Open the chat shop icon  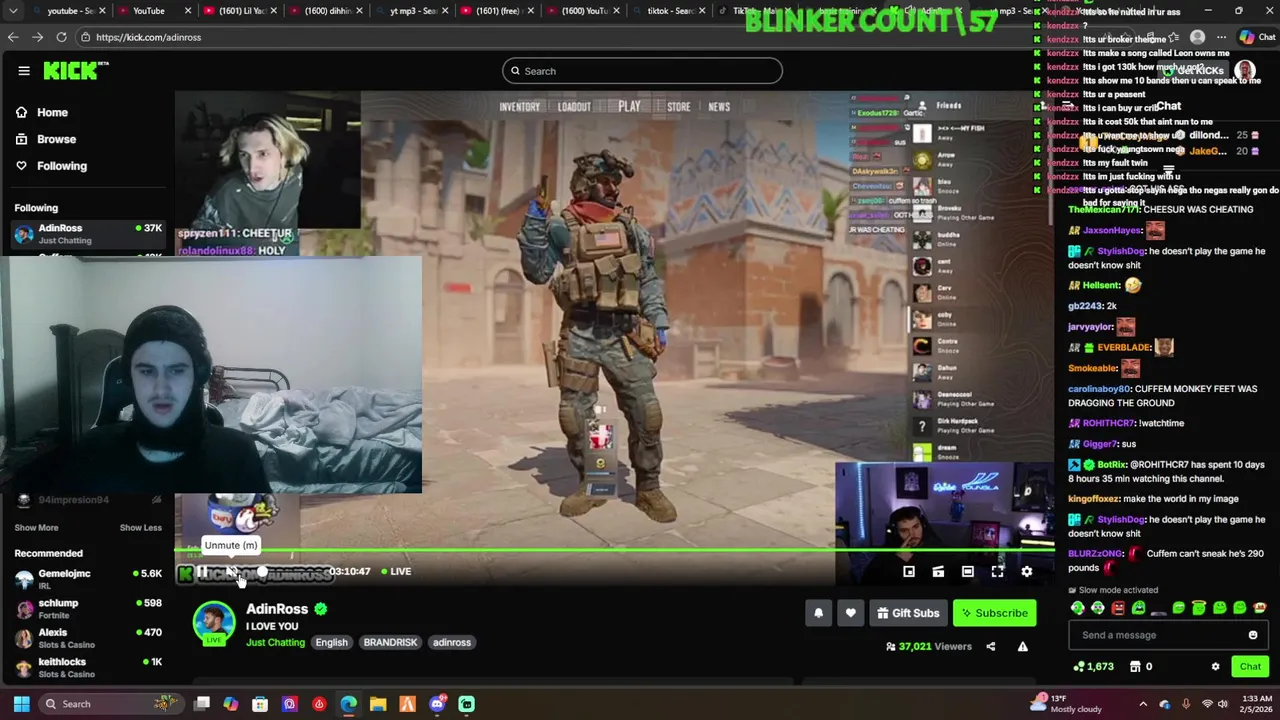coord(1135,667)
